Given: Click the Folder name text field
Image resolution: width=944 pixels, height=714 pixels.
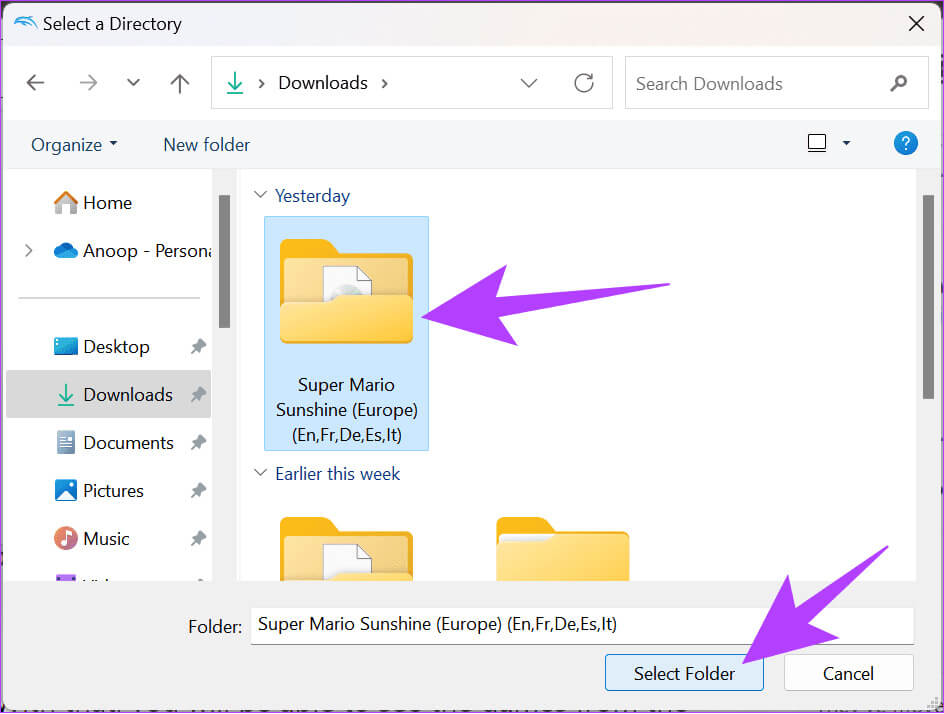Looking at the screenshot, I should coord(582,625).
